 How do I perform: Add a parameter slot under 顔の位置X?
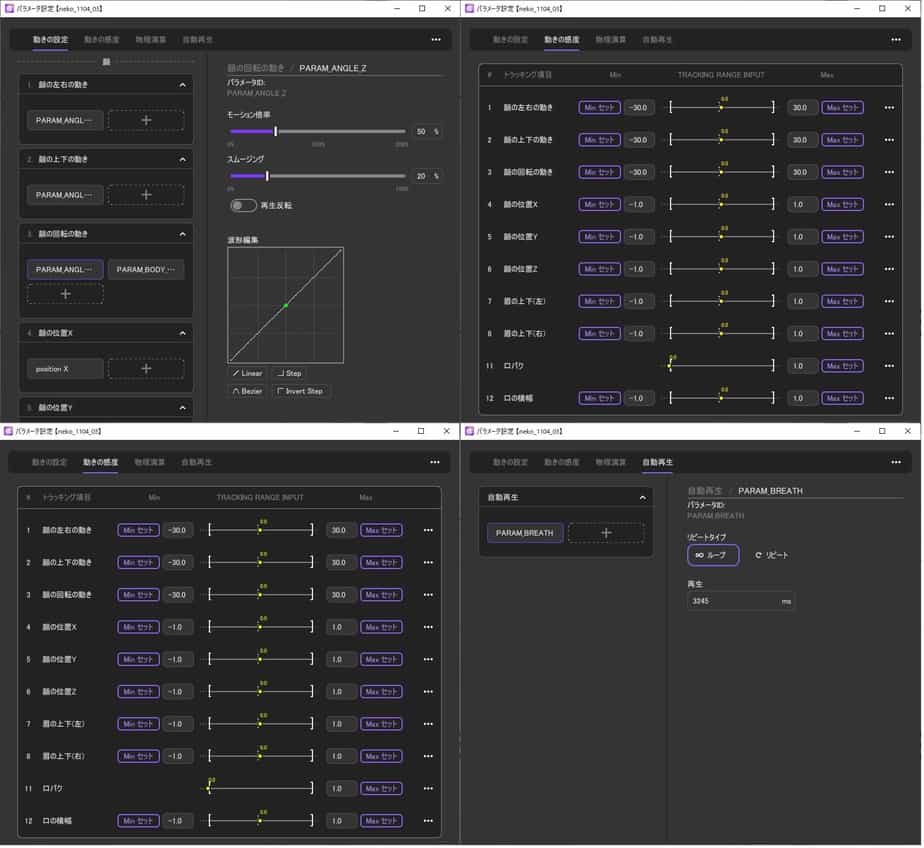tap(146, 369)
